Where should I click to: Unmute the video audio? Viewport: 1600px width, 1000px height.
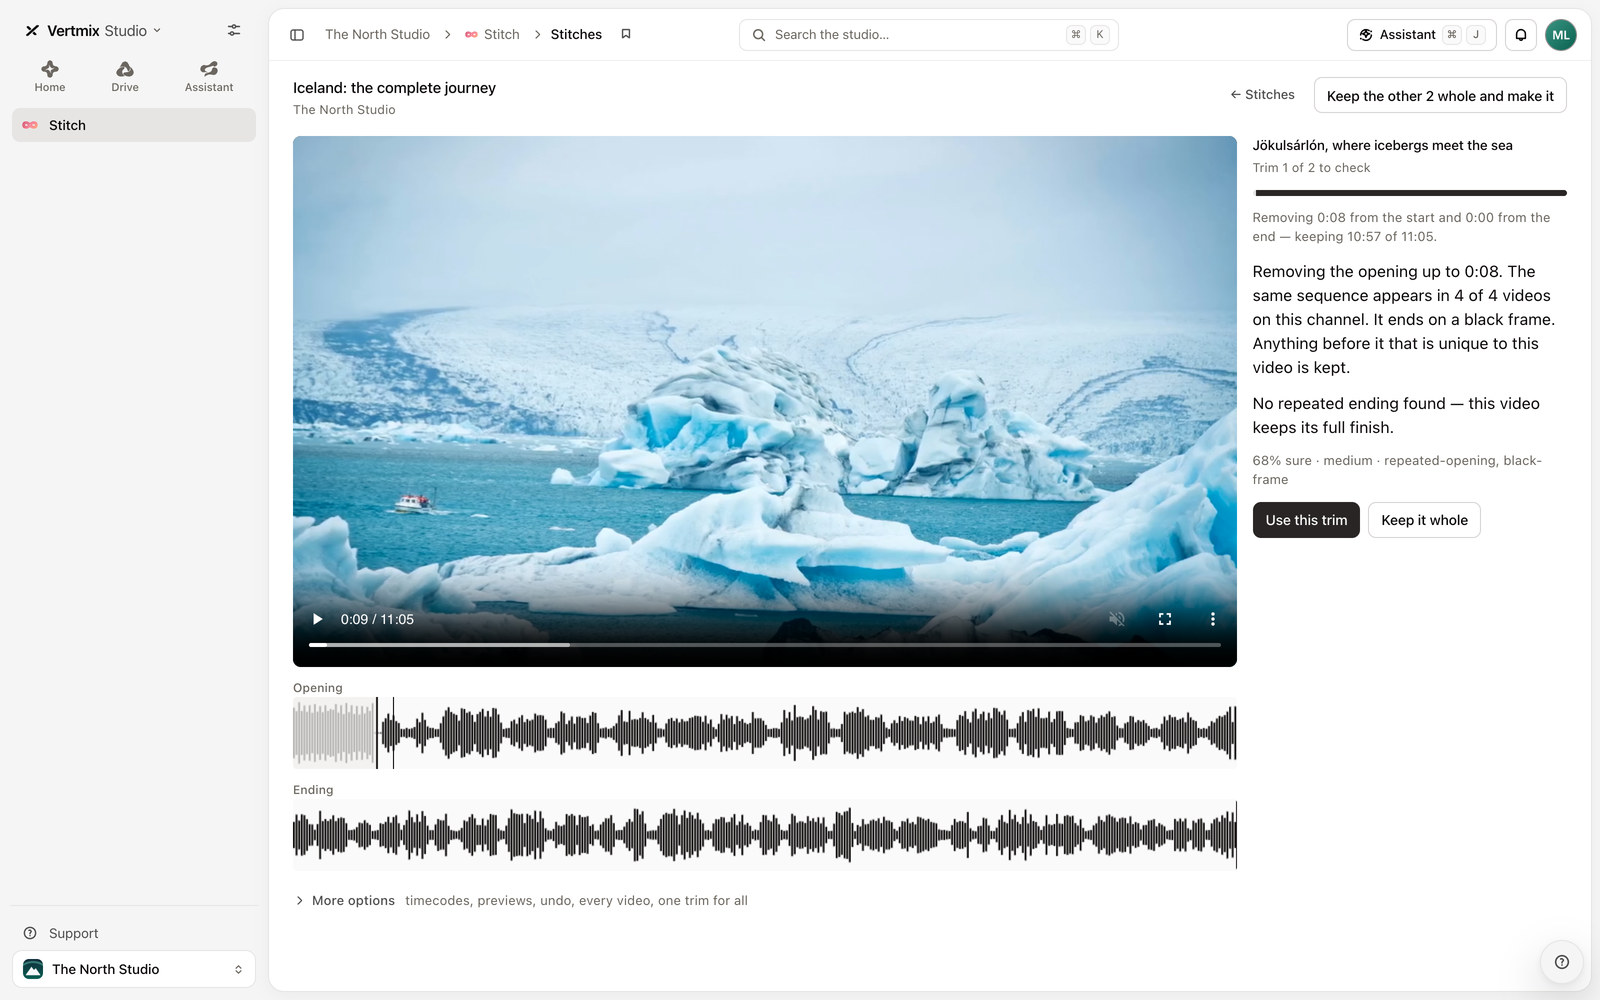click(1117, 619)
